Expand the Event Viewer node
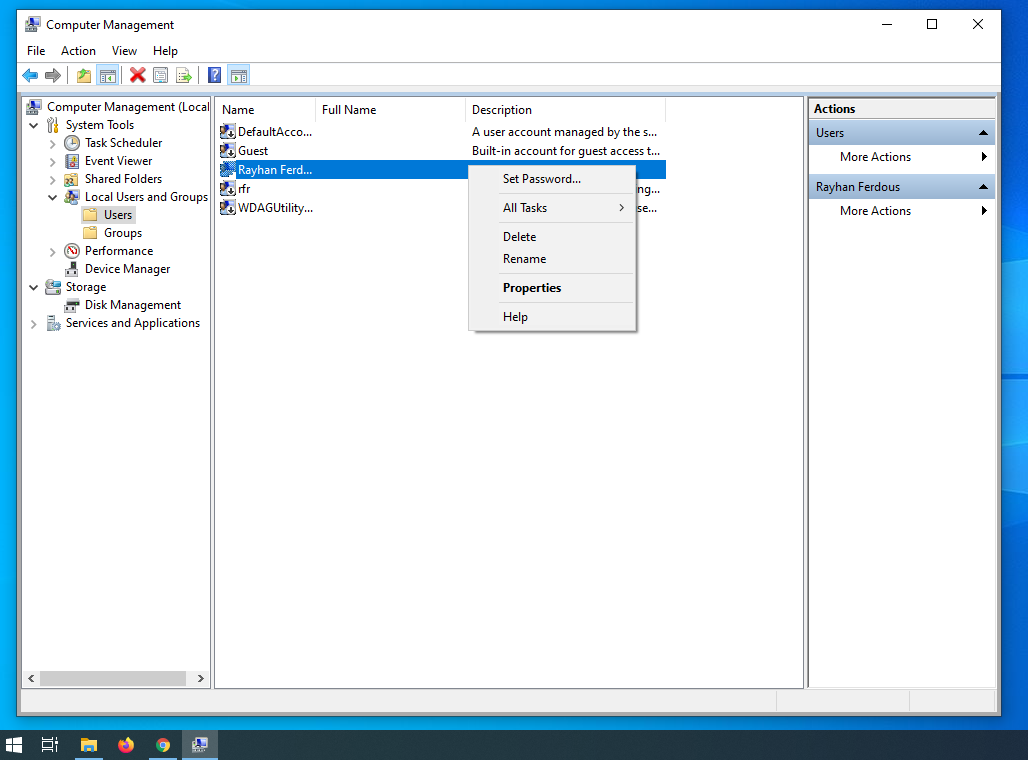This screenshot has width=1028, height=760. point(52,161)
